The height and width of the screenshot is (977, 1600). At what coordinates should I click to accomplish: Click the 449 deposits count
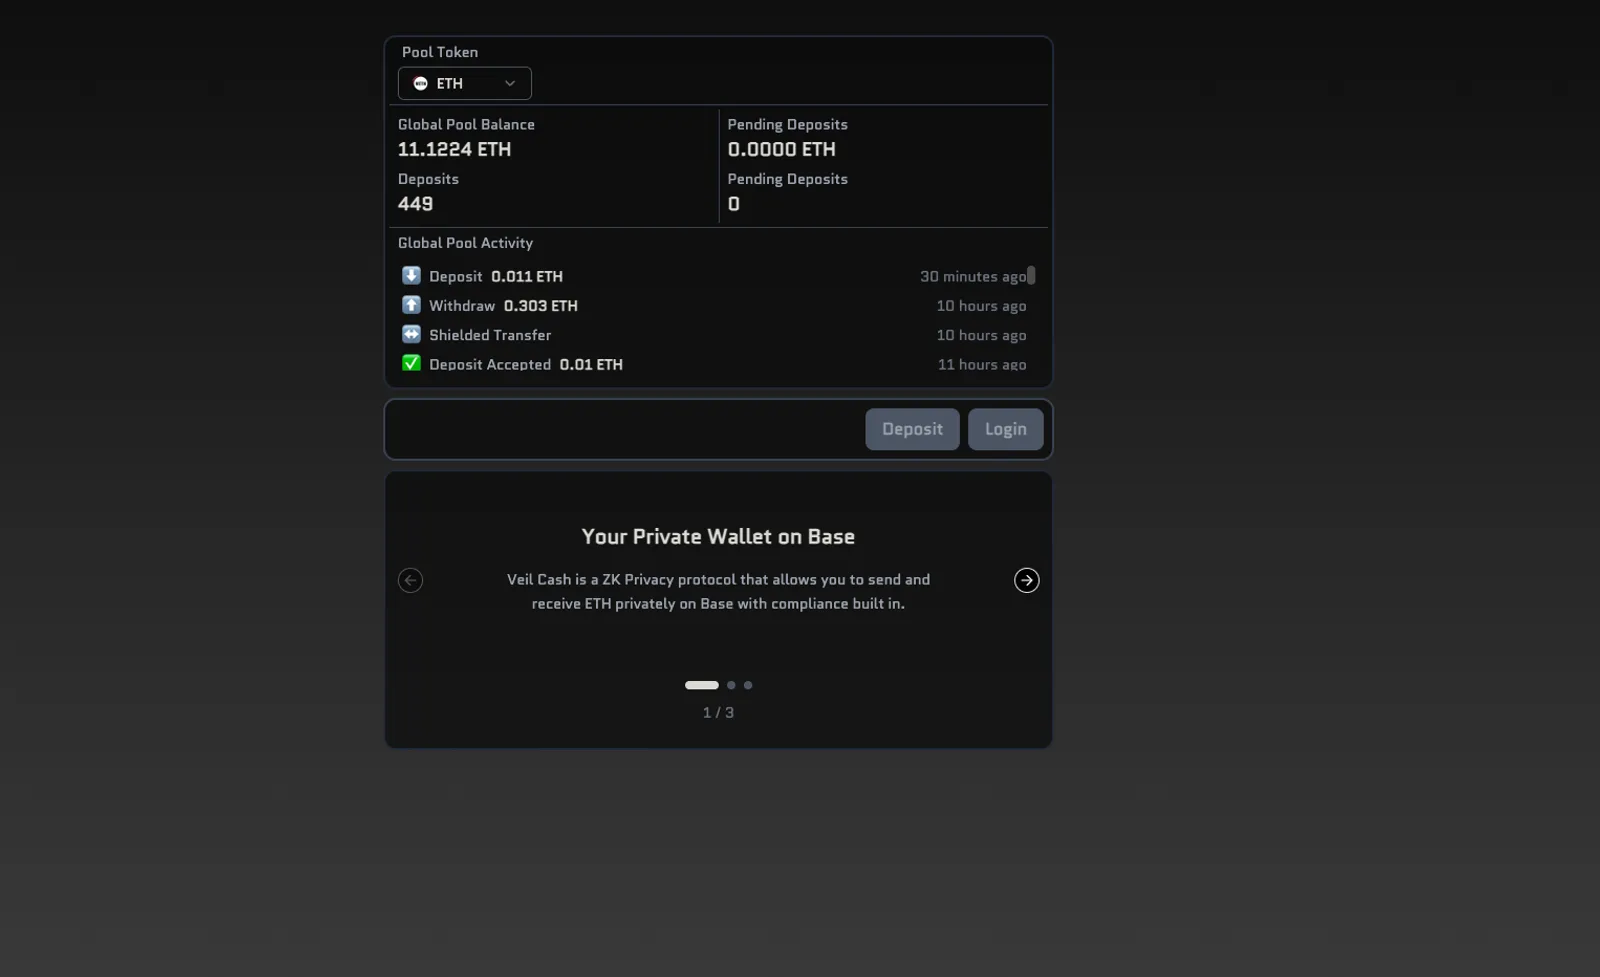(x=415, y=204)
